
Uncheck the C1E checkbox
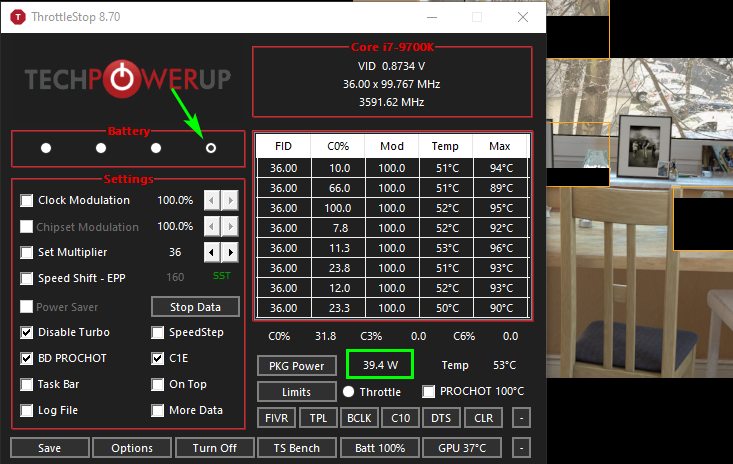[x=158, y=358]
